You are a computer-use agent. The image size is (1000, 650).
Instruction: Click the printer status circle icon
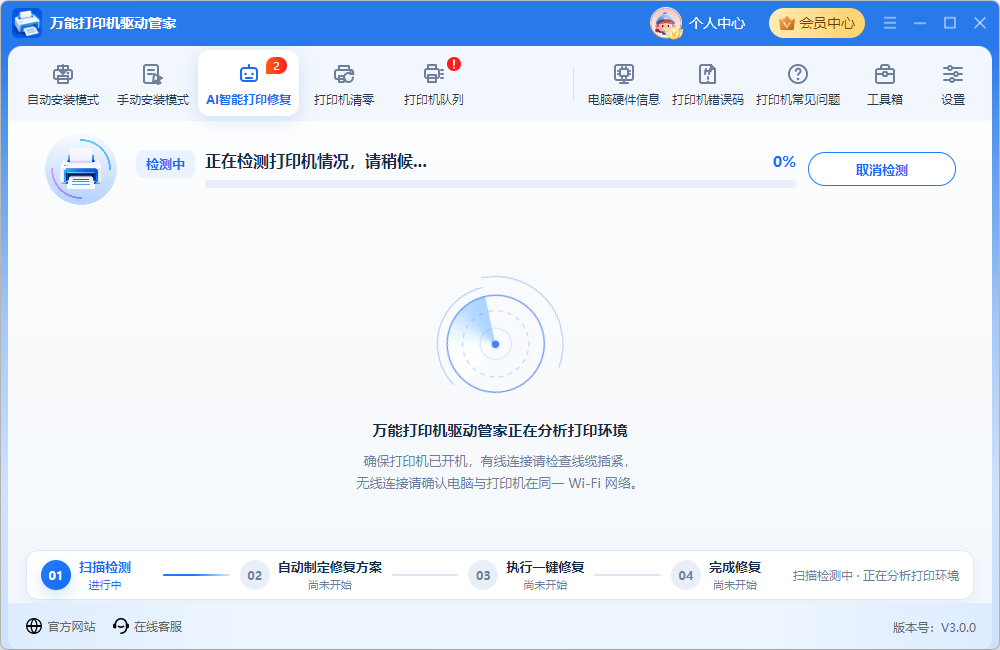81,169
